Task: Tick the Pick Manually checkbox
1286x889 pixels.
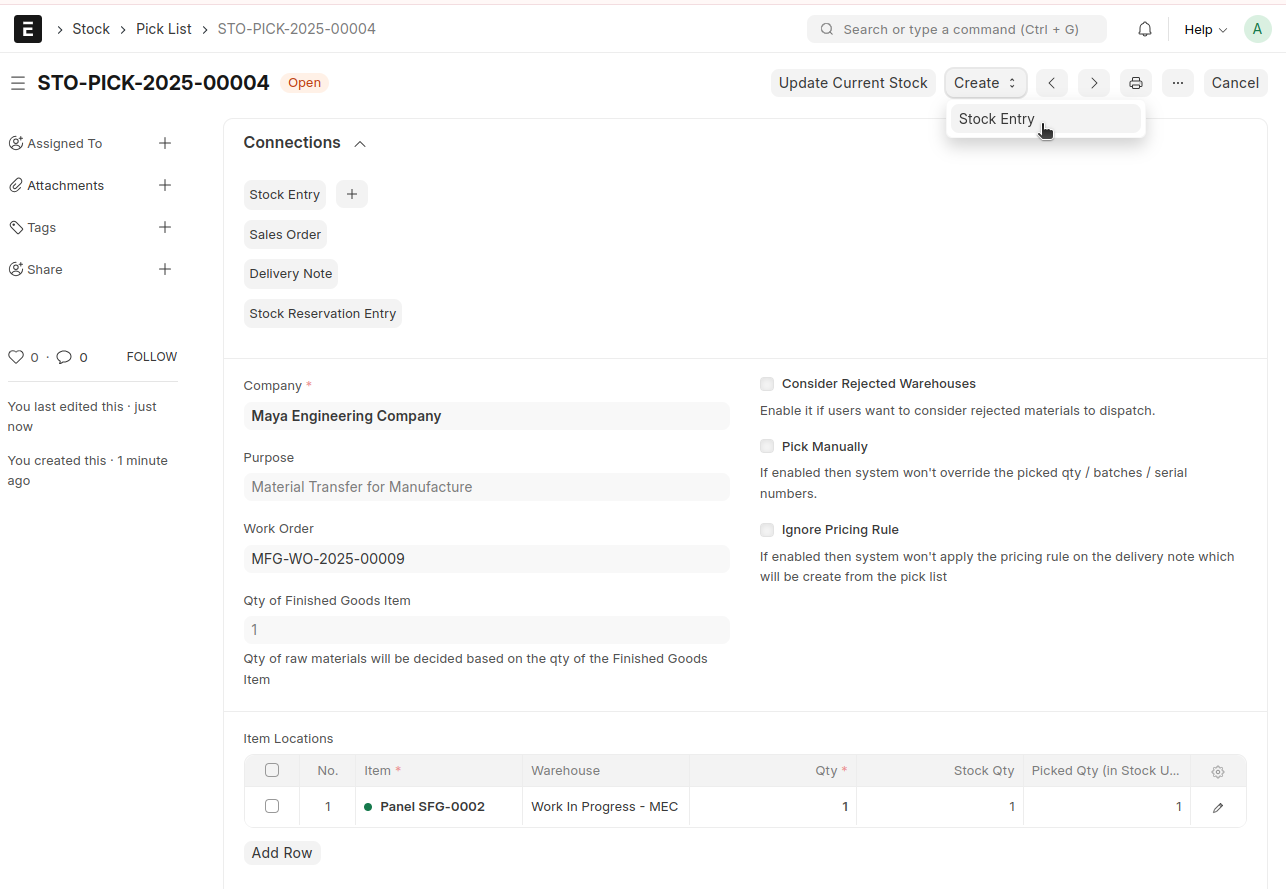Action: coord(767,447)
